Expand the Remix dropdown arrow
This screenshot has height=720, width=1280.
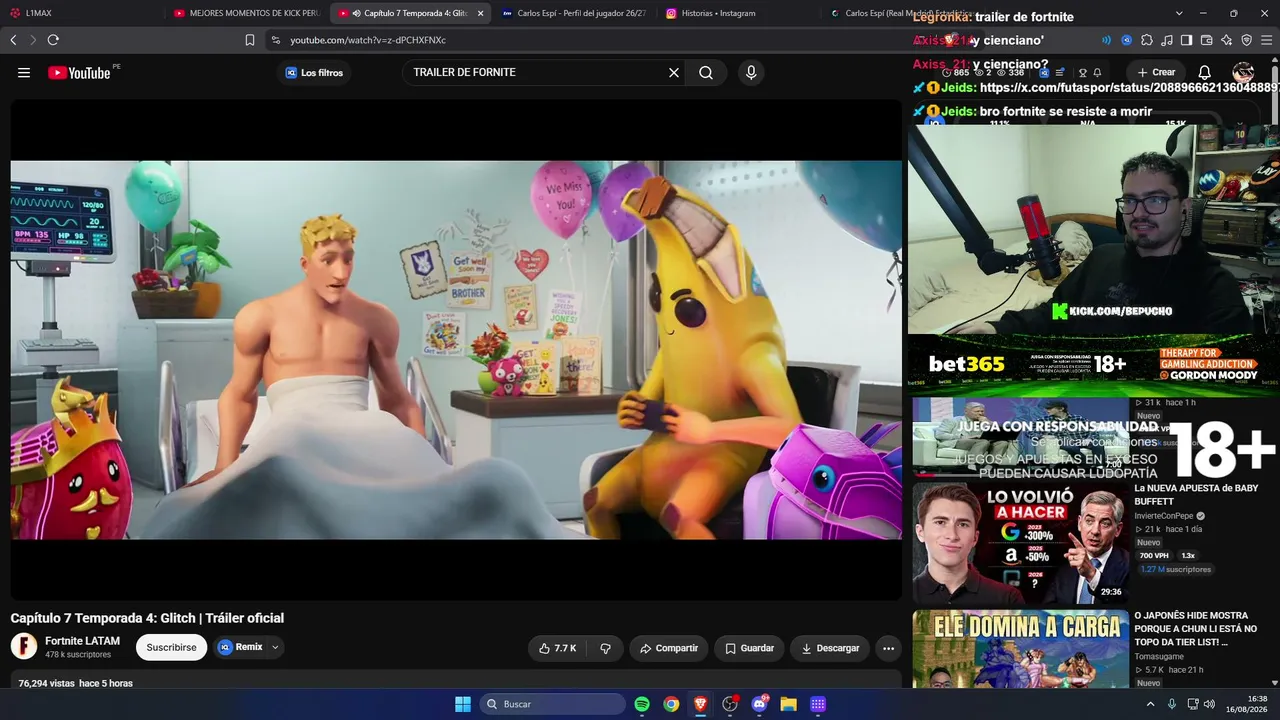[x=275, y=648]
